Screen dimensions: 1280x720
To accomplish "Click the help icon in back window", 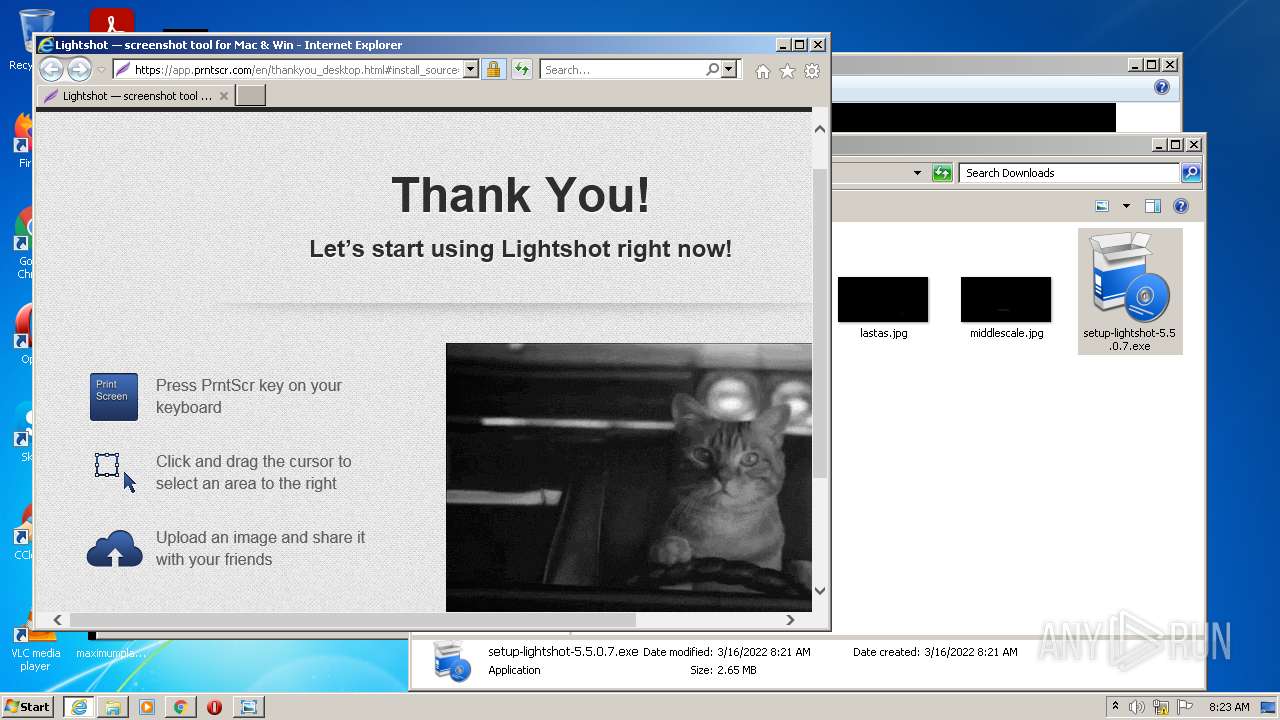I will pyautogui.click(x=1161, y=87).
